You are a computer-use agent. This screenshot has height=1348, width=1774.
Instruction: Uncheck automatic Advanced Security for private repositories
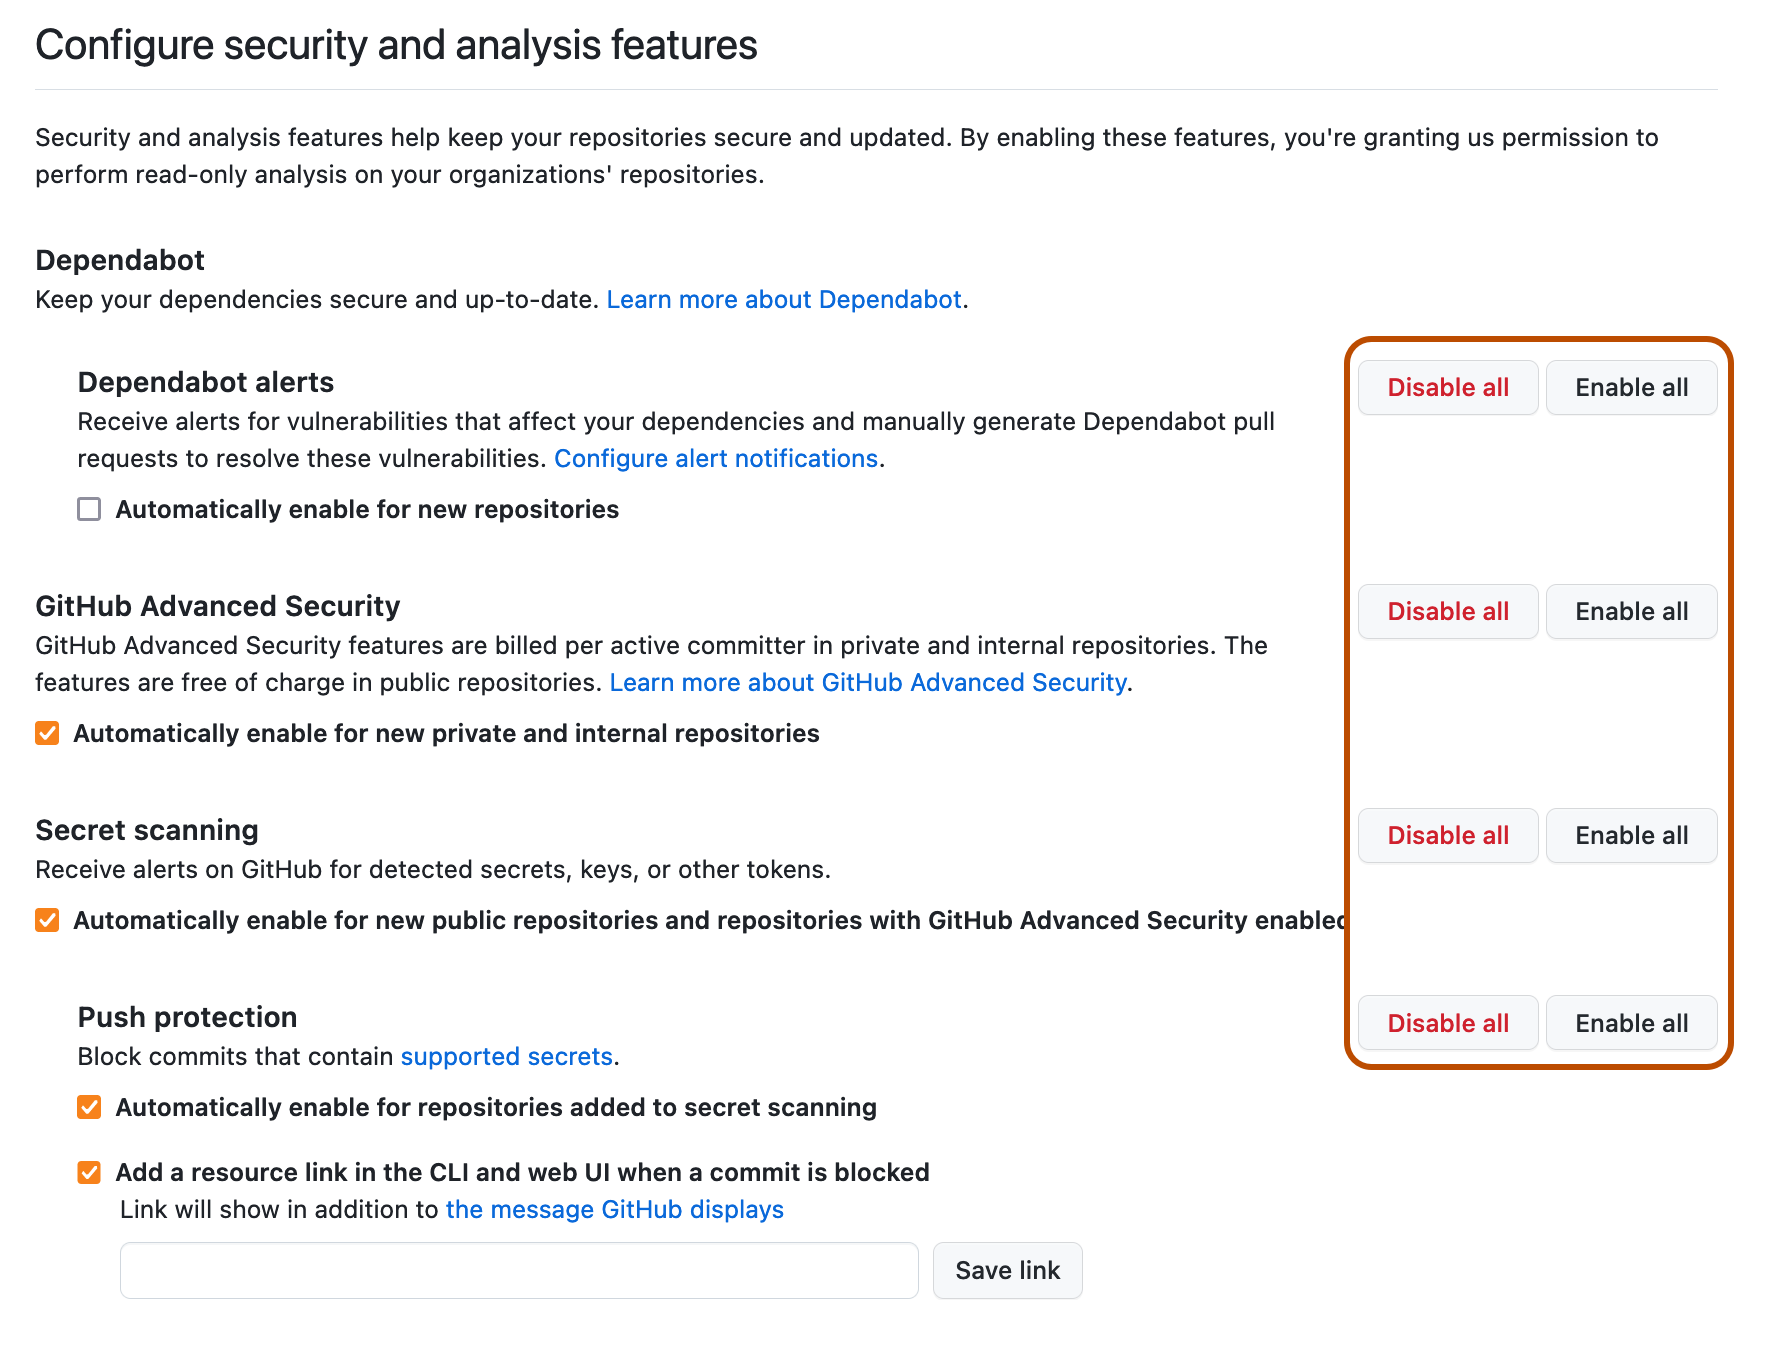pos(46,733)
